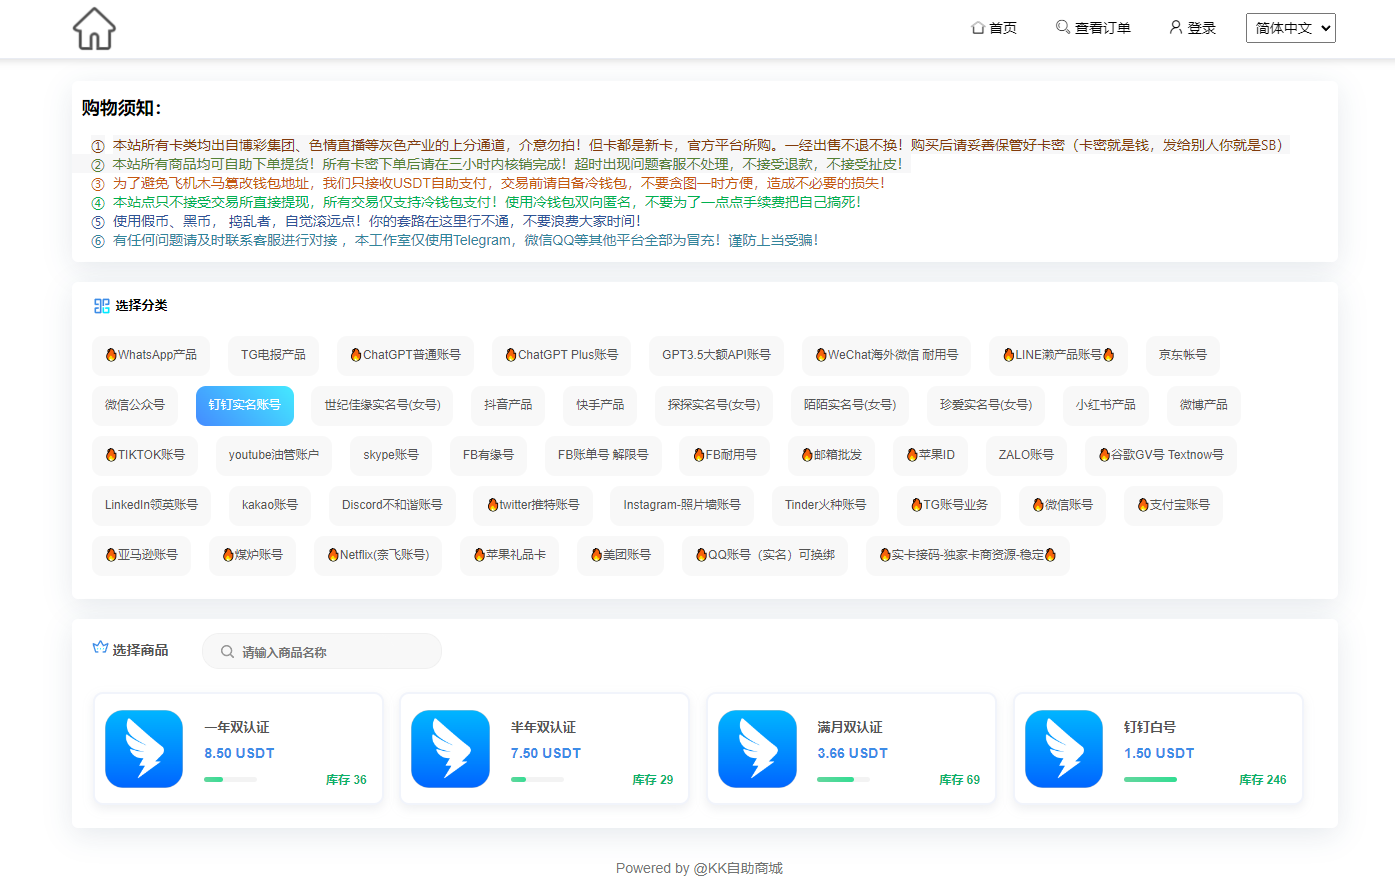Select the 邮箱批发 category
Viewport: 1395px width, 894px height.
(x=831, y=455)
